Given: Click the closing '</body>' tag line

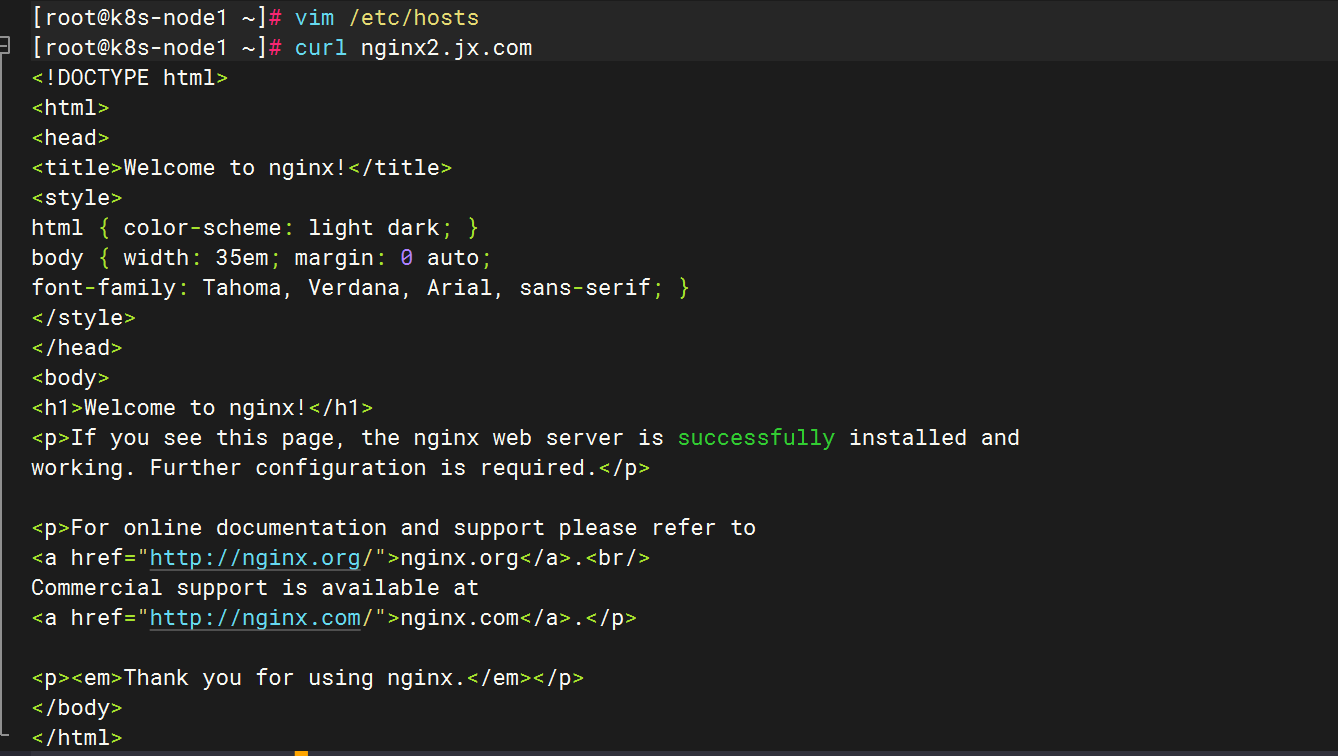Looking at the screenshot, I should [x=77, y=708].
